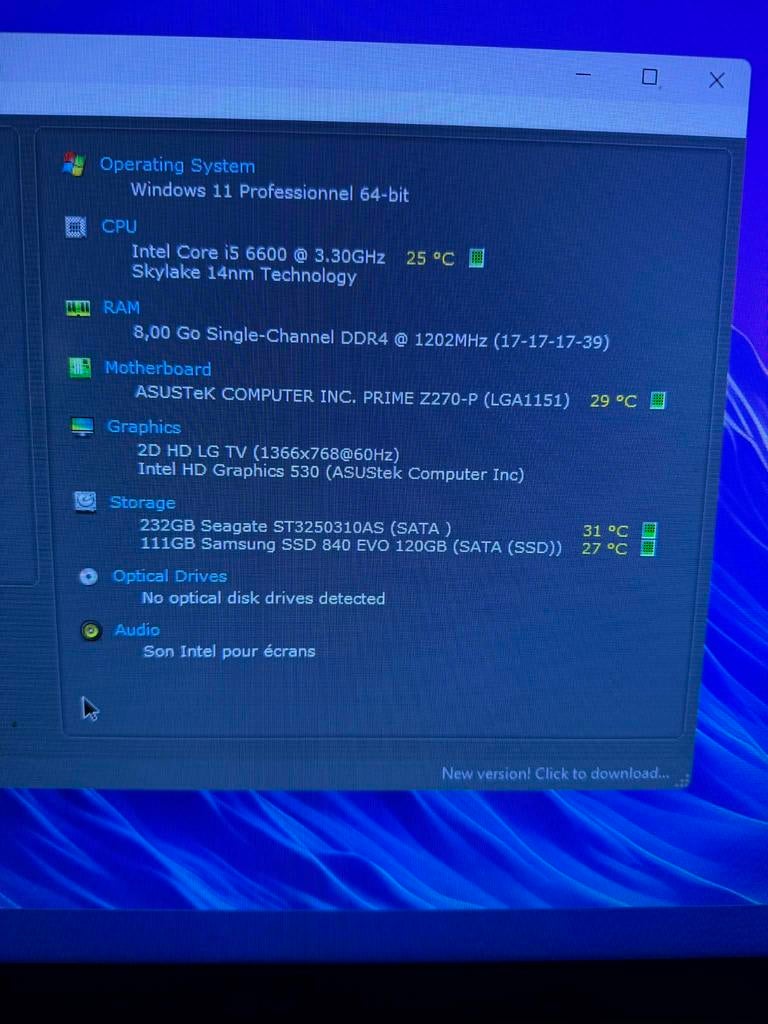Click the New version download link
The height and width of the screenshot is (1024, 768).
pos(555,773)
